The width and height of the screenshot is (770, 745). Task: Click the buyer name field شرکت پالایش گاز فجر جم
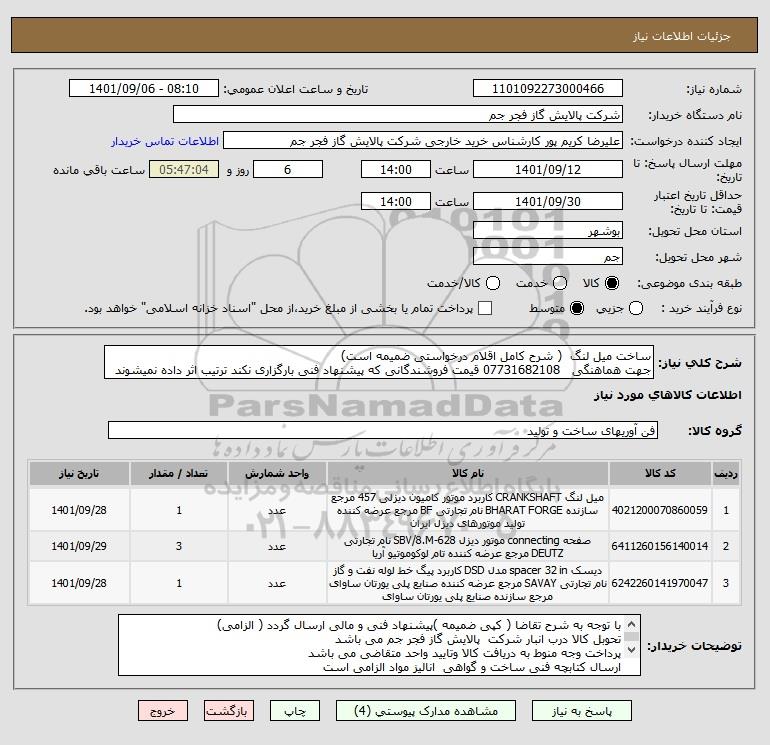coord(398,115)
